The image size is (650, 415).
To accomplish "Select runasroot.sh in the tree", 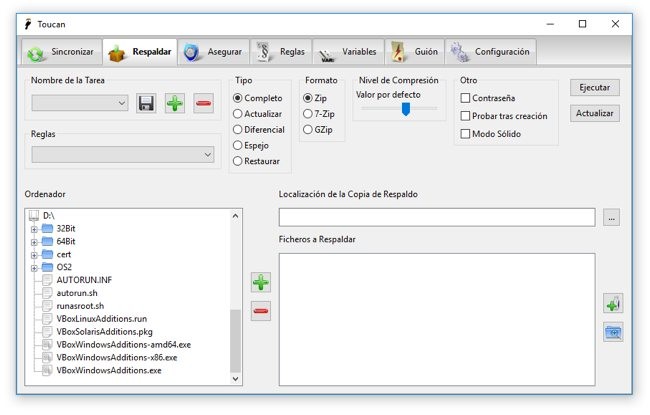I will [80, 306].
